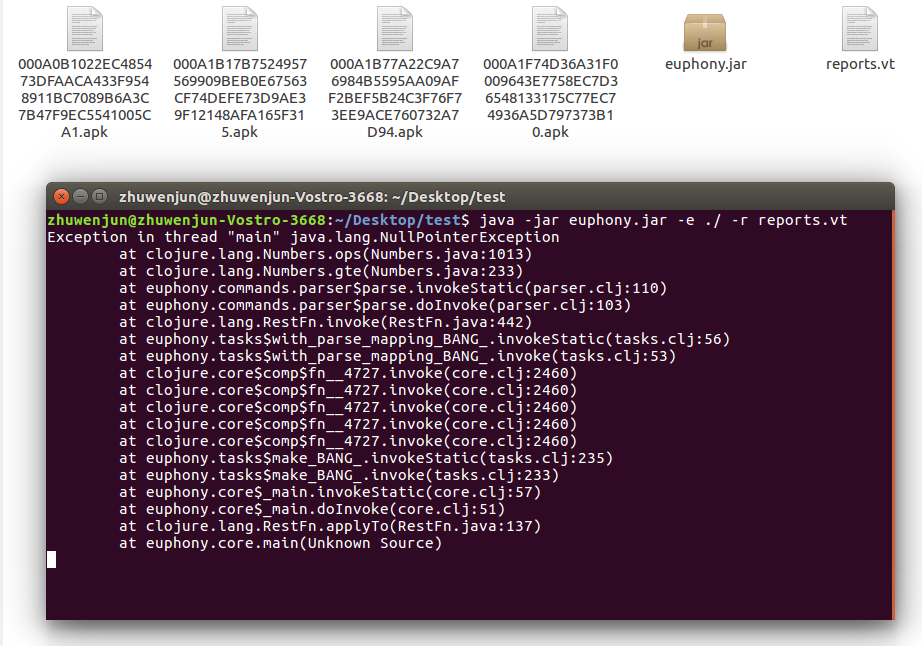
Task: Click the _main.doInvoke(core.clj:51) line
Action: coord(312,510)
